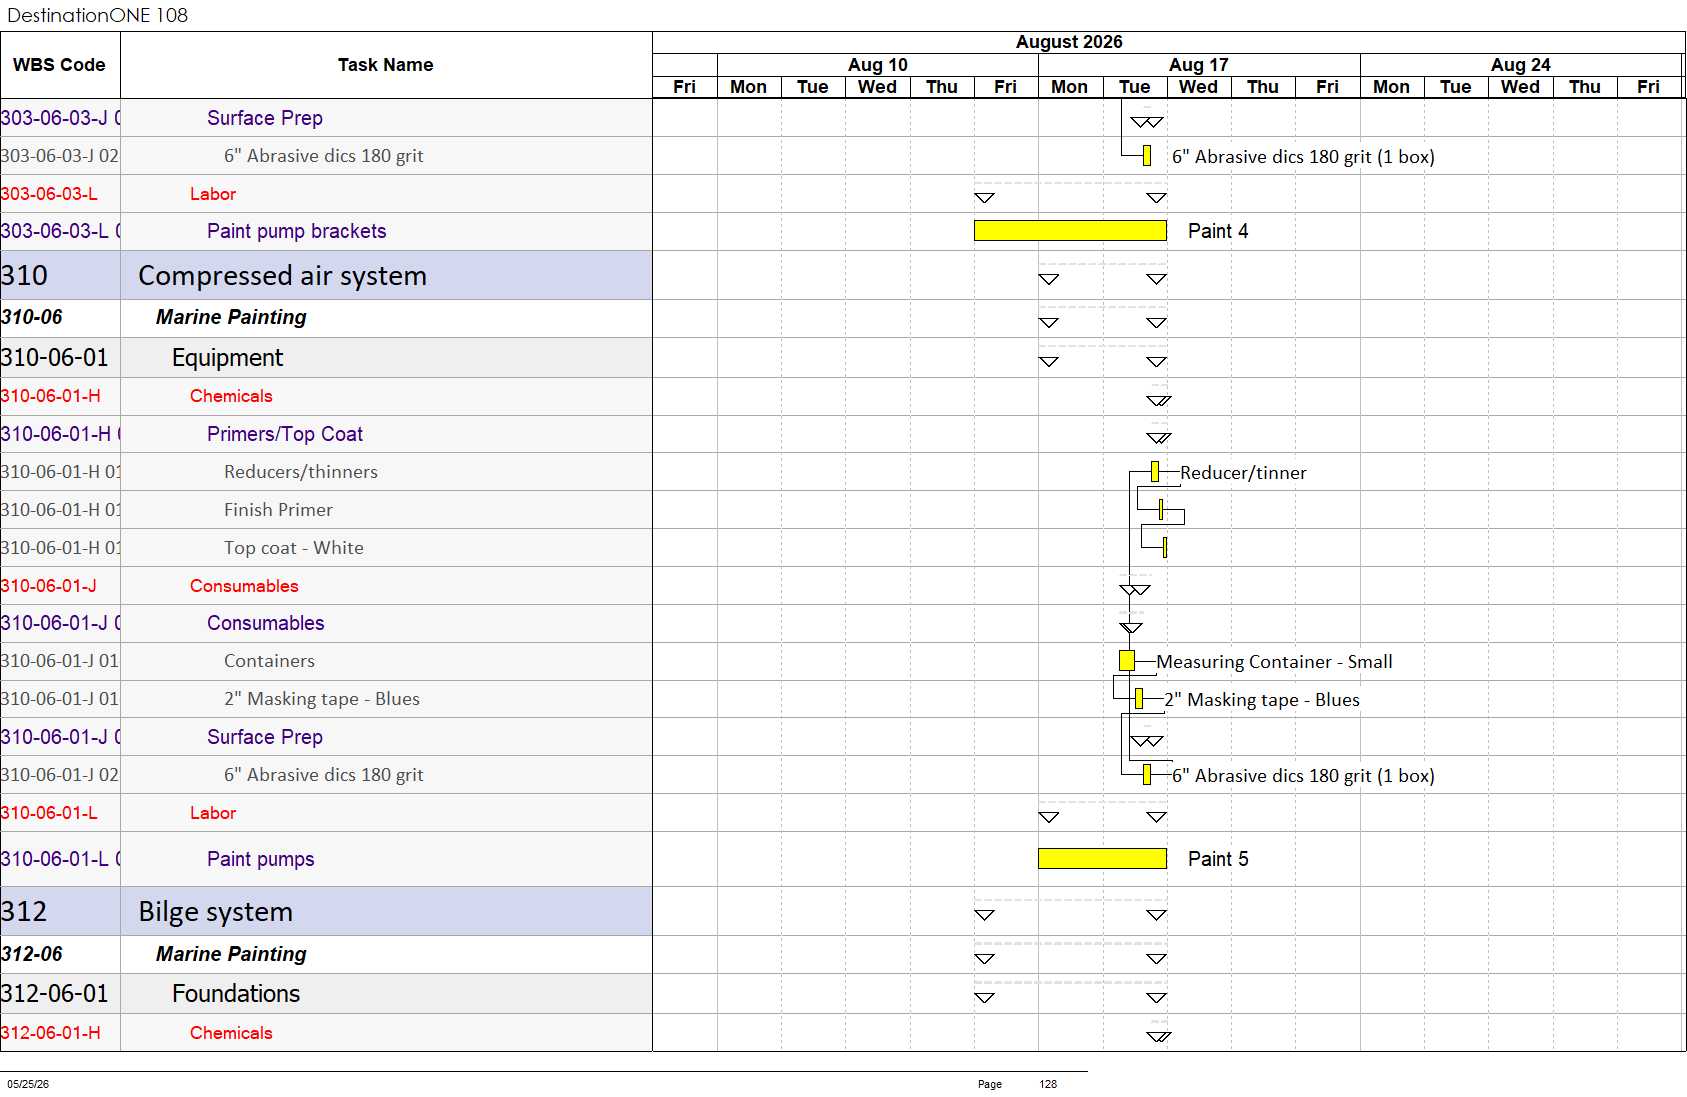Select the 2" Masking tape - Blues task name
The image size is (1687, 1097).
click(x=322, y=699)
